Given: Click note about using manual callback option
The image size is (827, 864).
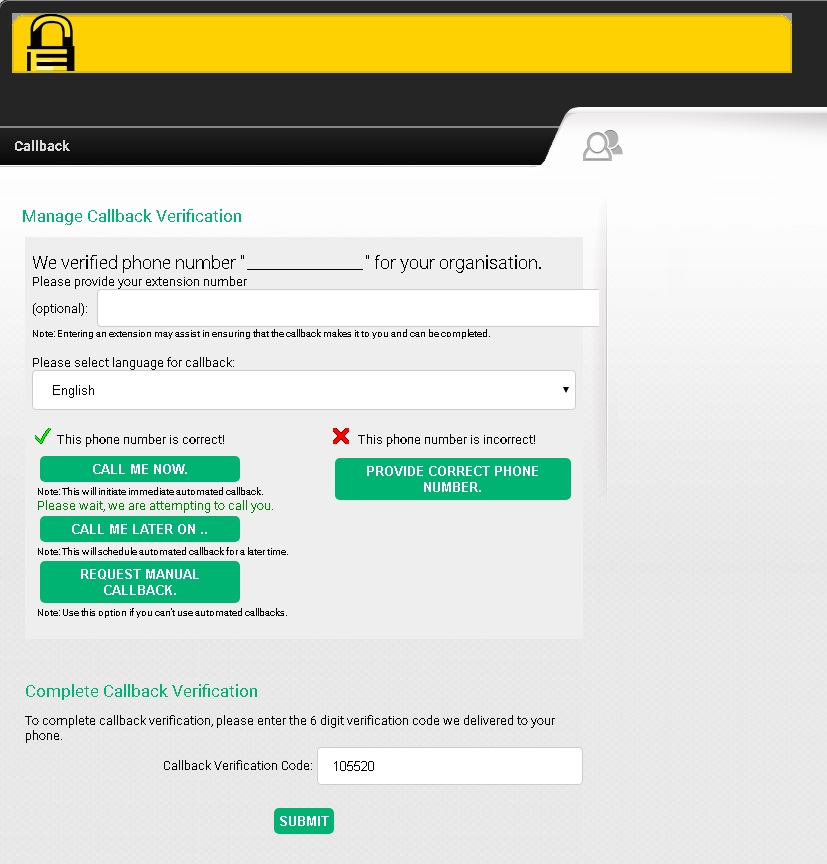Looking at the screenshot, I should coord(162,612).
